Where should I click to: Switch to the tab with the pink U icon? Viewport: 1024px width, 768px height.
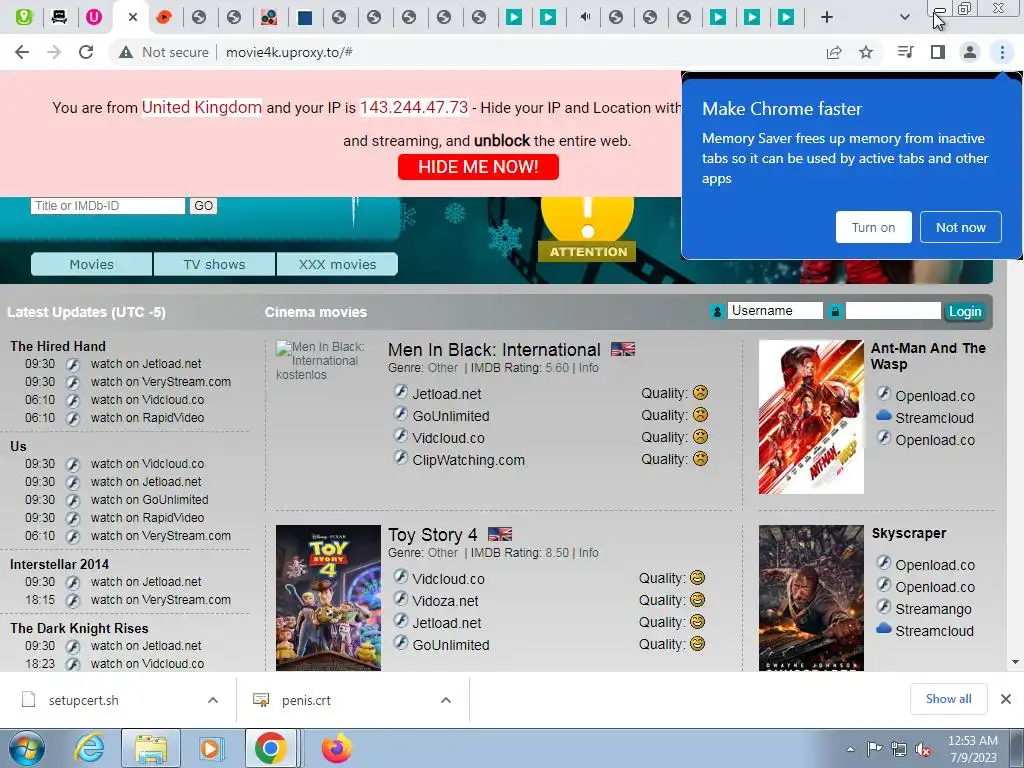tap(94, 18)
